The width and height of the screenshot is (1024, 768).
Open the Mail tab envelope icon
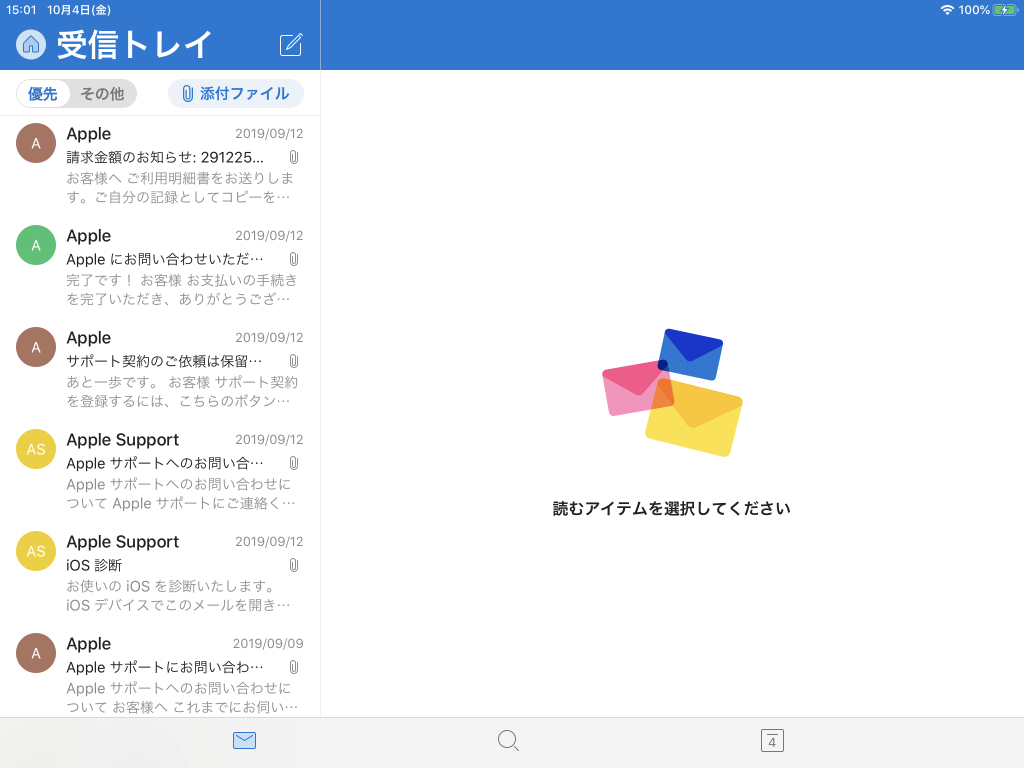[244, 741]
